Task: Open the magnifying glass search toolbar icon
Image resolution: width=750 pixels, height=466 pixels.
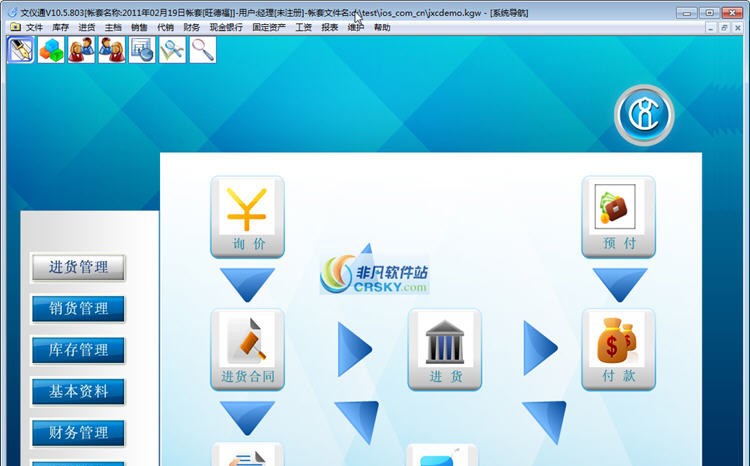Action: 203,50
